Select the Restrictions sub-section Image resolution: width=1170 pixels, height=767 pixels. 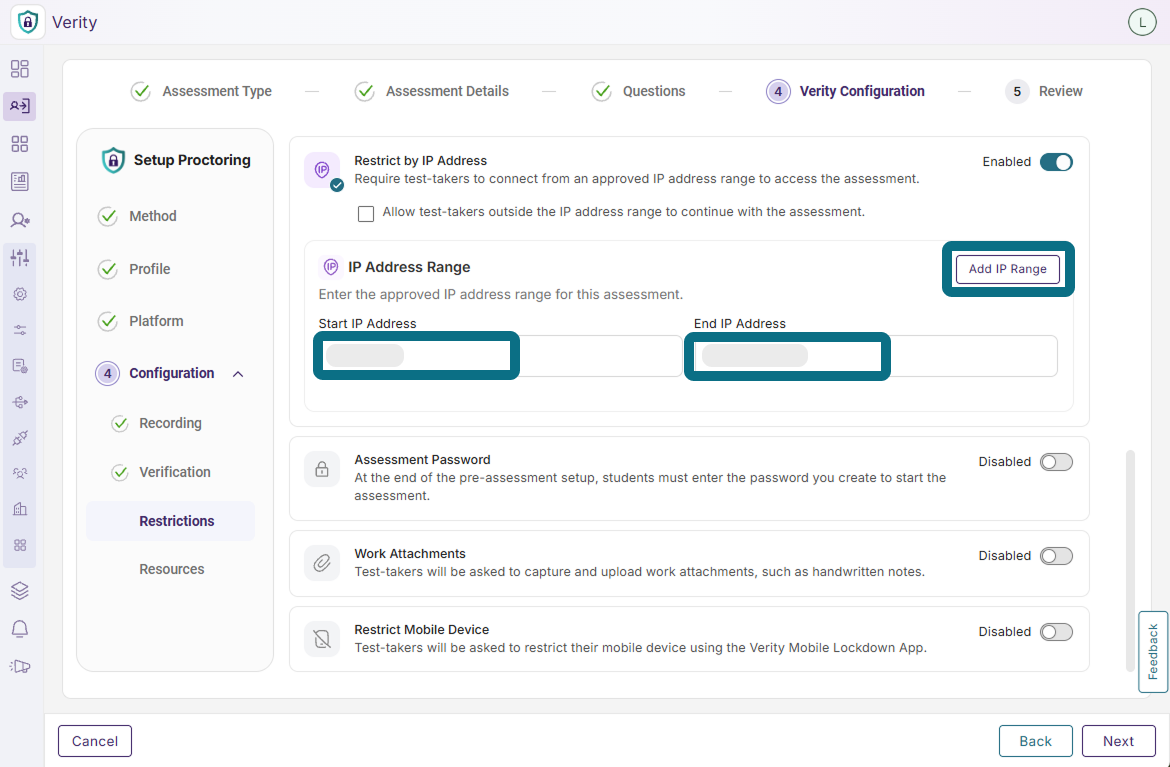[x=171, y=521]
